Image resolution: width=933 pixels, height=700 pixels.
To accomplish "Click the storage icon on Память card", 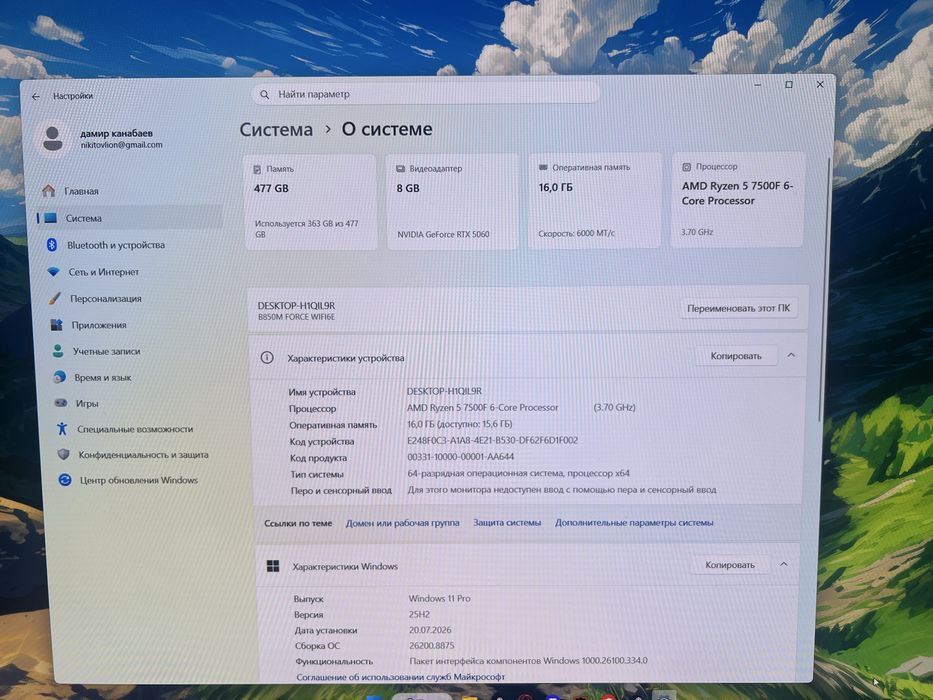I will pyautogui.click(x=257, y=170).
